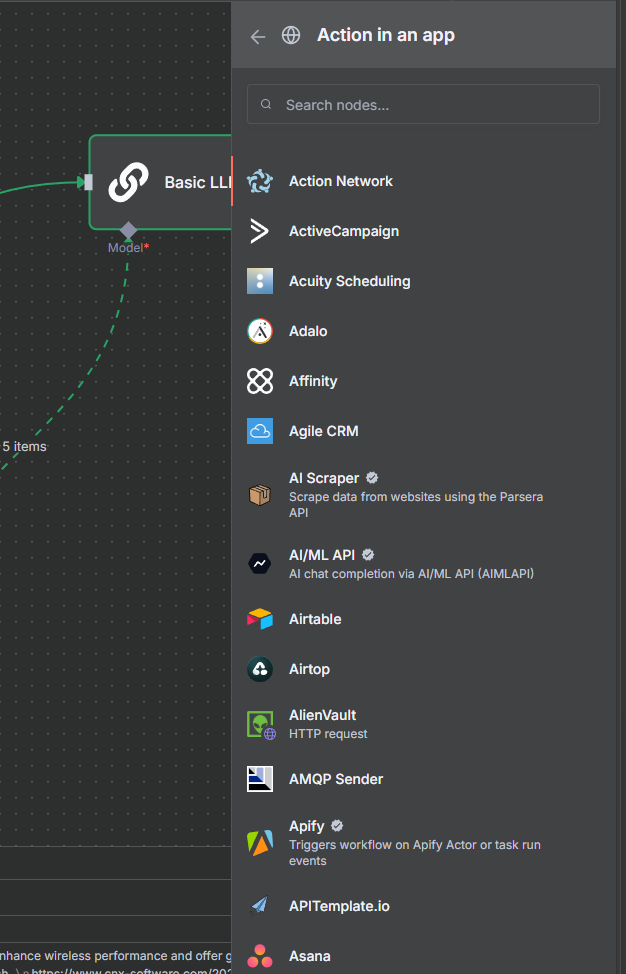Click the verified badge next to Apify
The image size is (626, 974).
pos(337,826)
